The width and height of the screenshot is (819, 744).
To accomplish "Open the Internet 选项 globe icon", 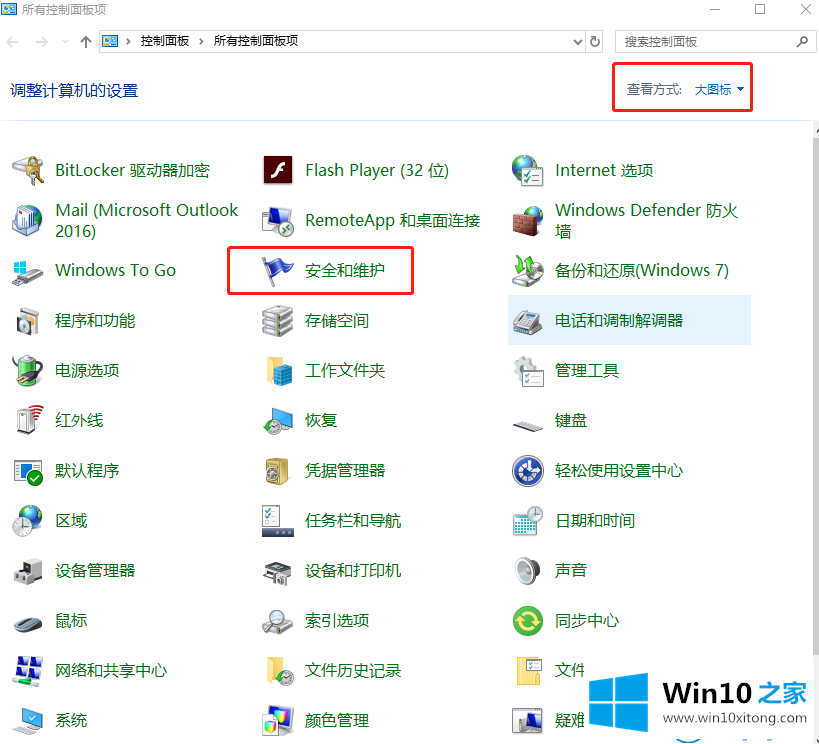I will pos(528,170).
